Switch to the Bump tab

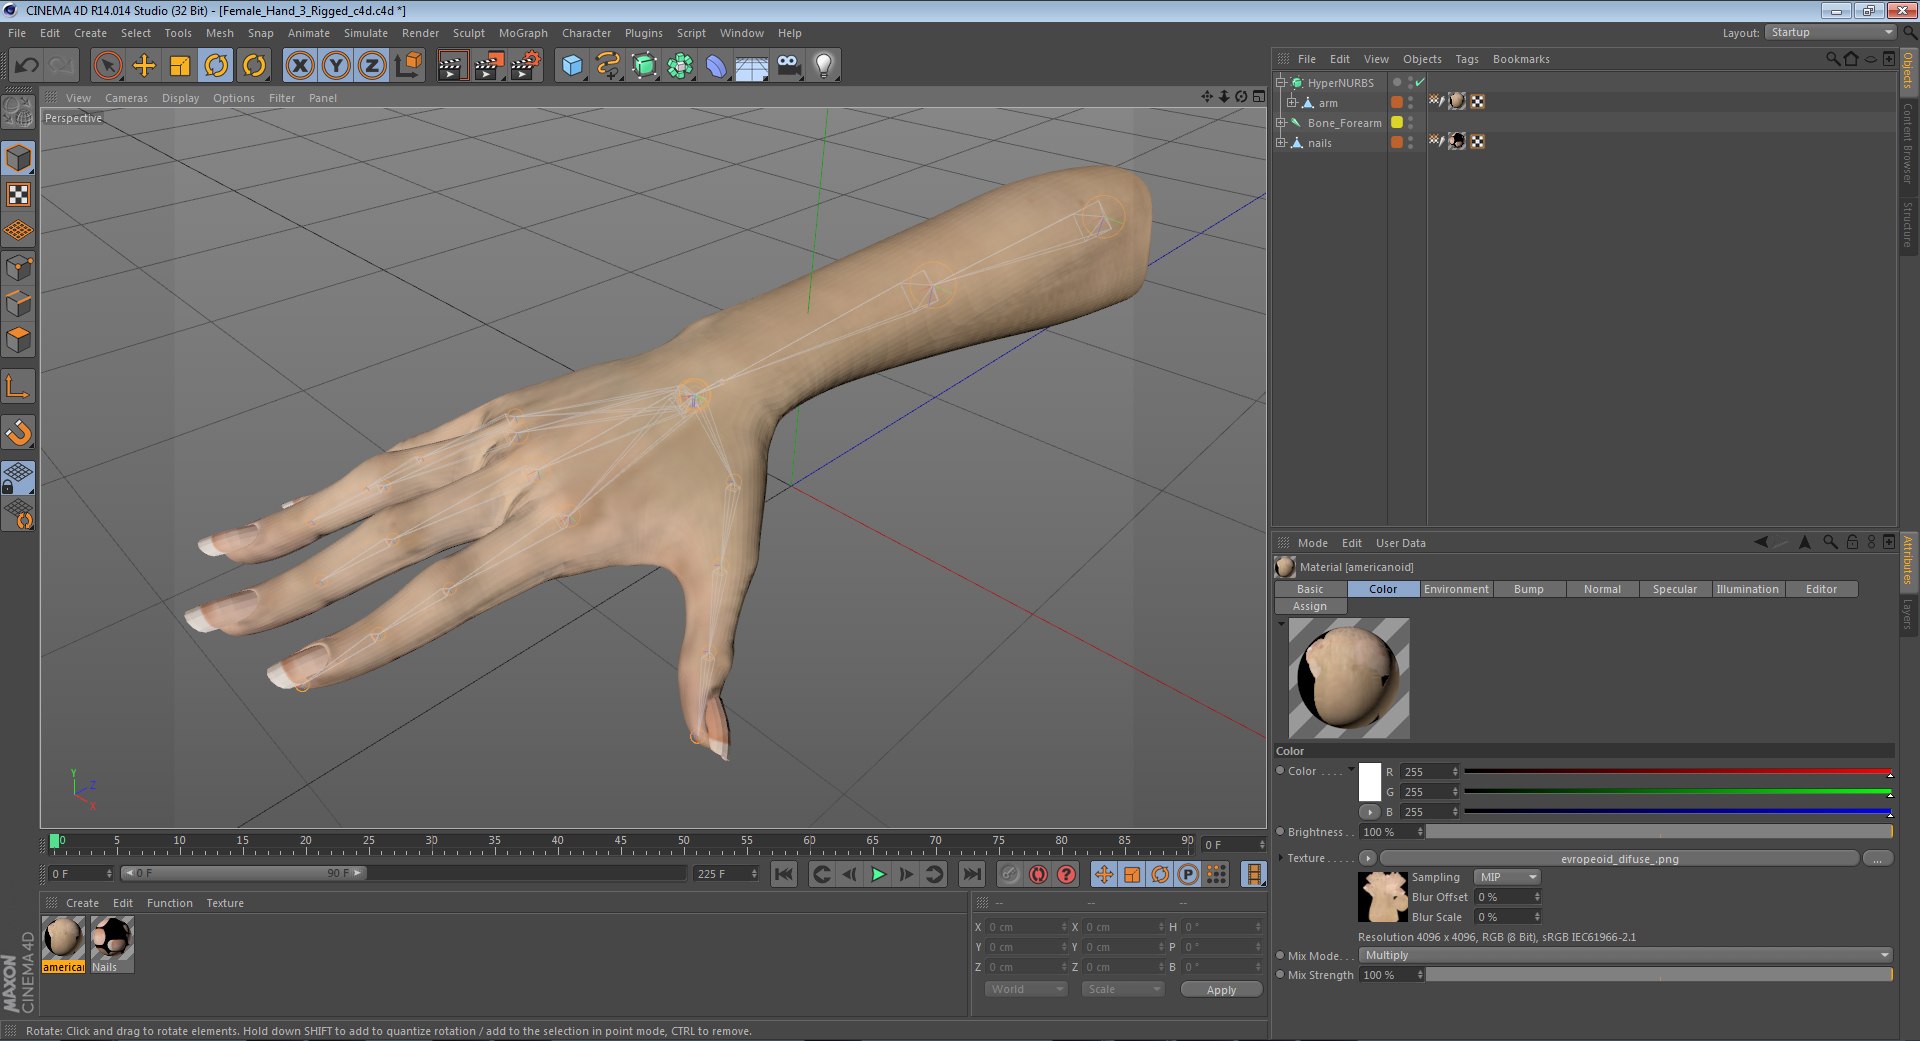tap(1529, 589)
